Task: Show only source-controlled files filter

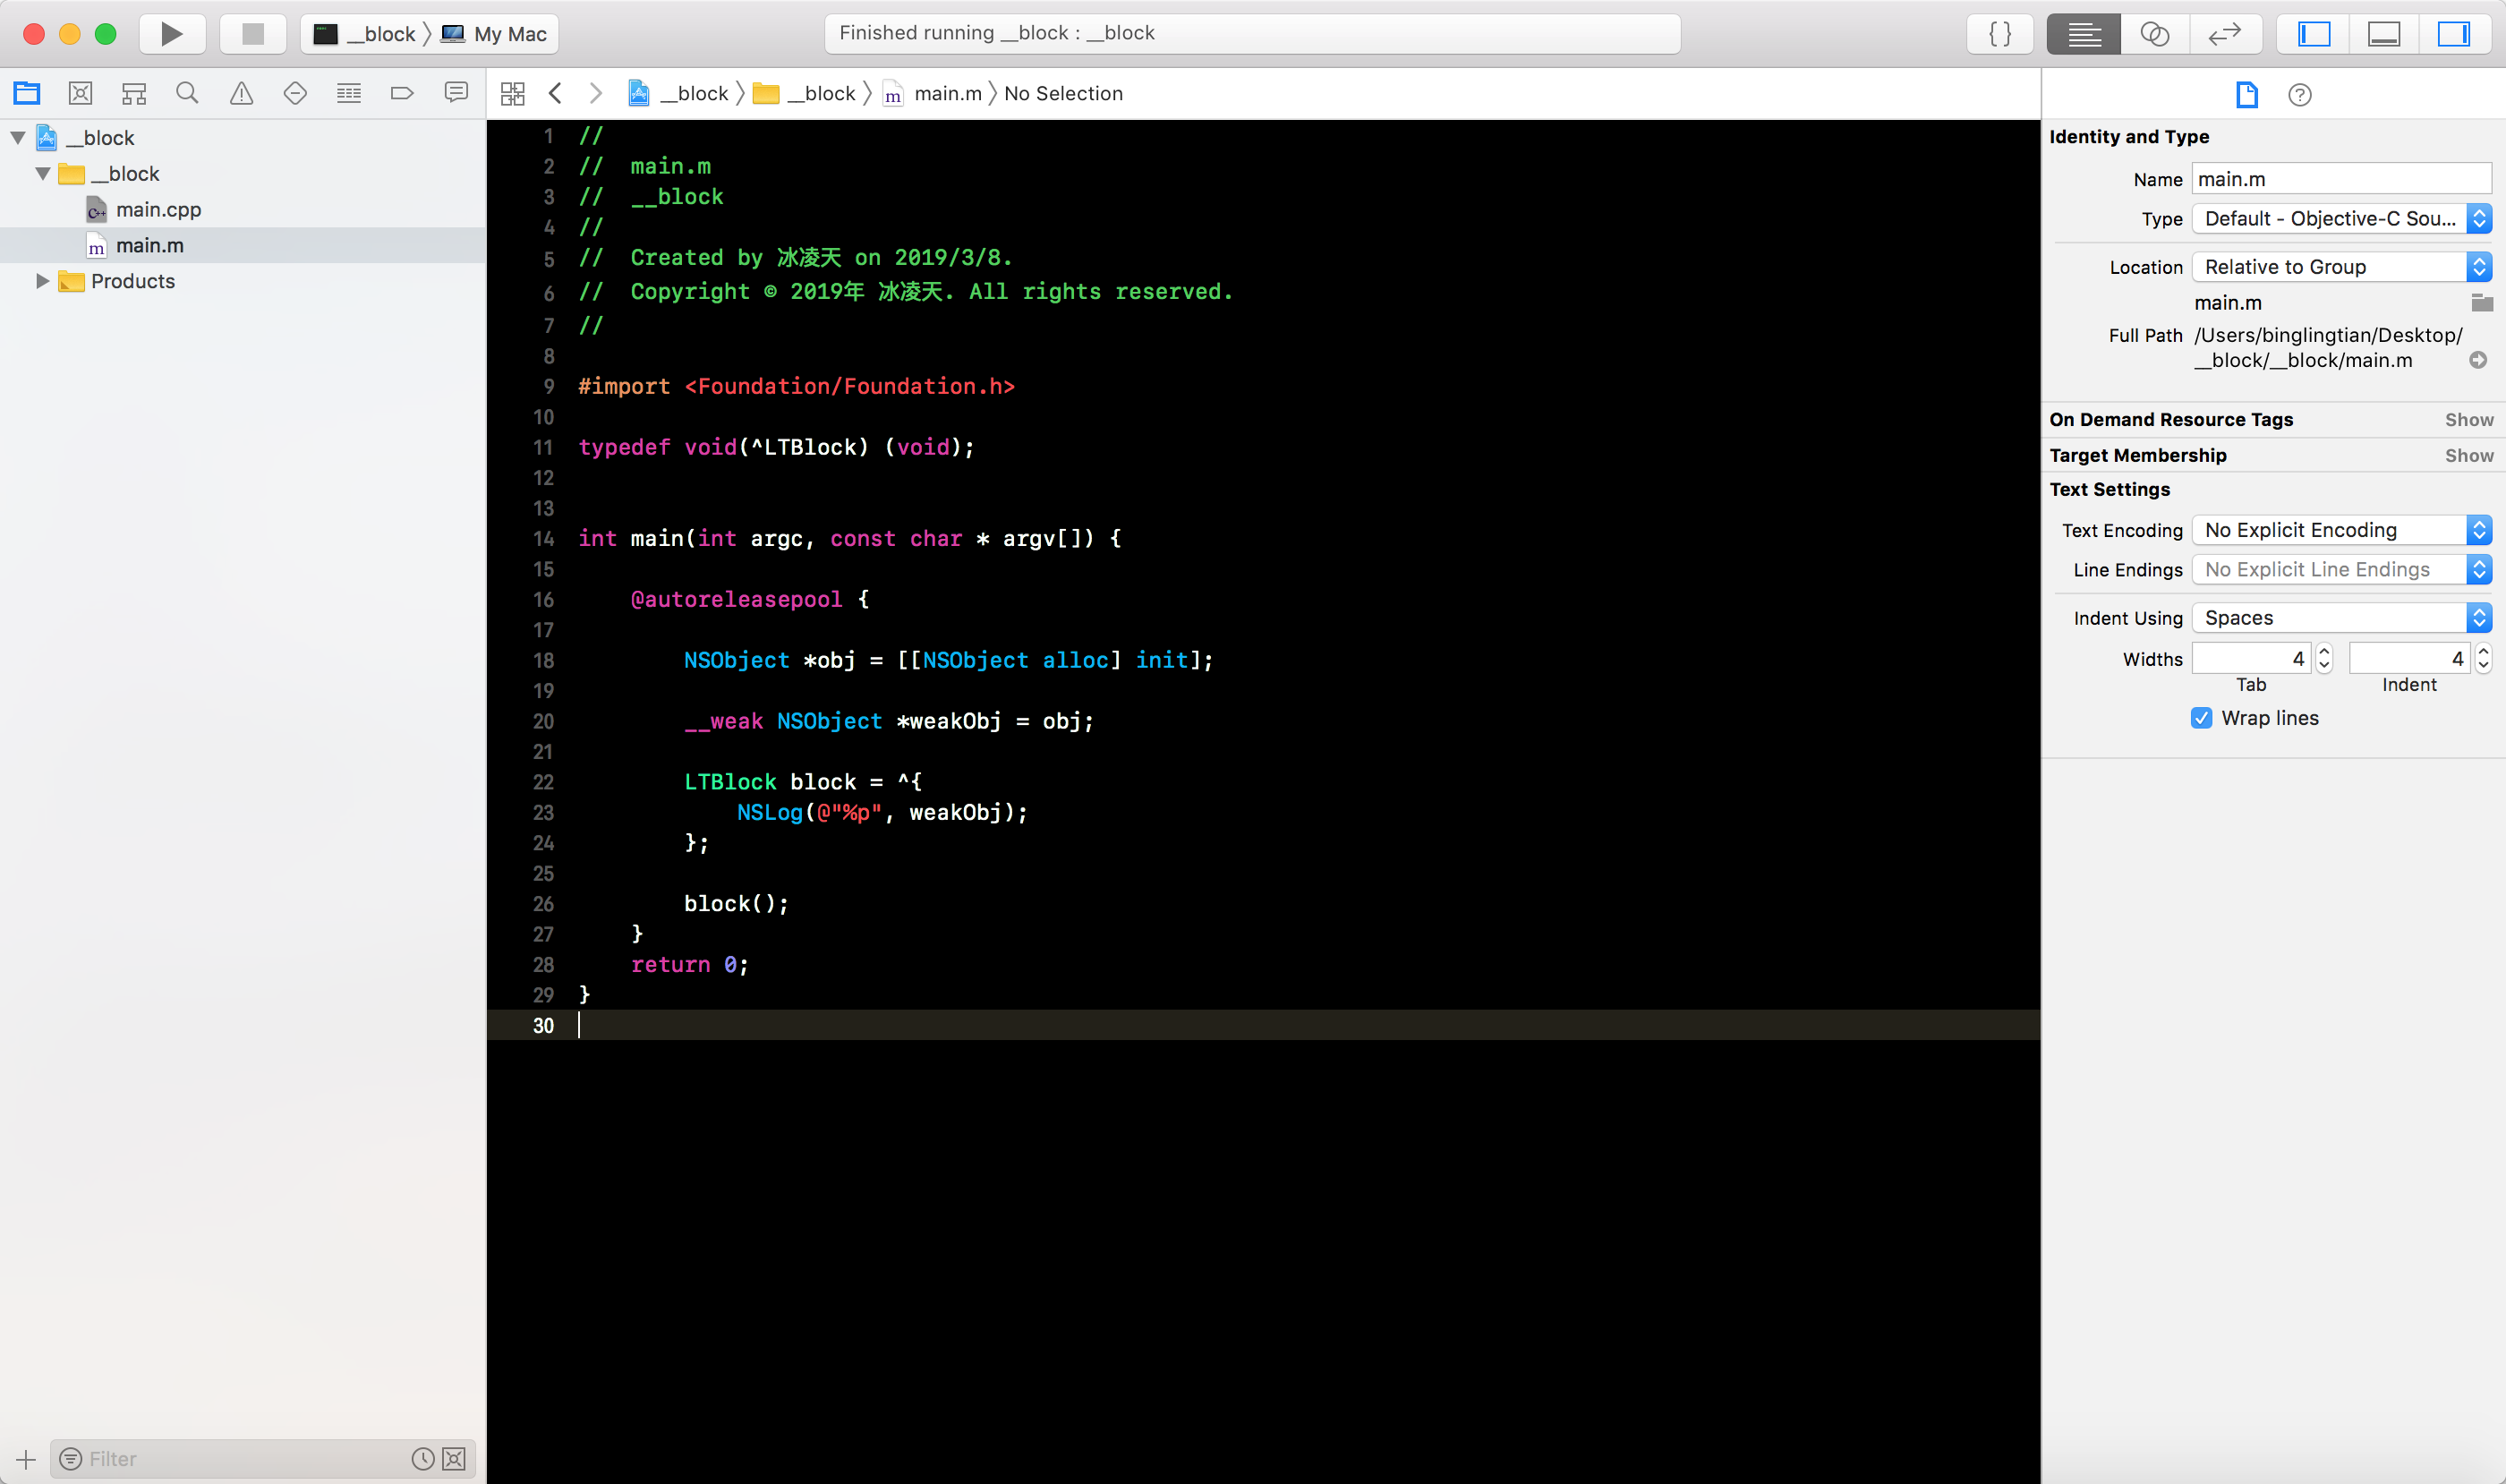Action: (454, 1459)
